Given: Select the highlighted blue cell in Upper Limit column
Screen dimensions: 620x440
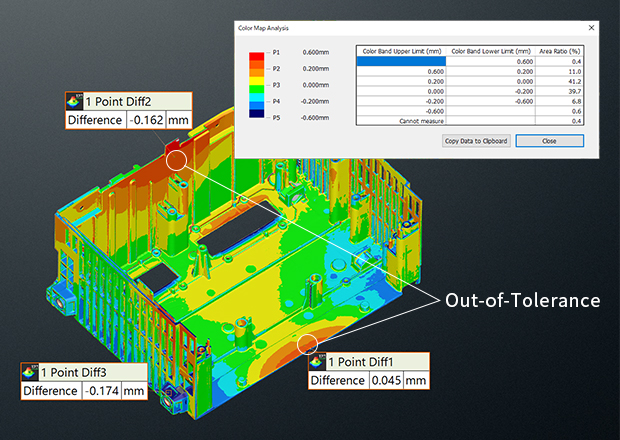Looking at the screenshot, I should point(401,61).
